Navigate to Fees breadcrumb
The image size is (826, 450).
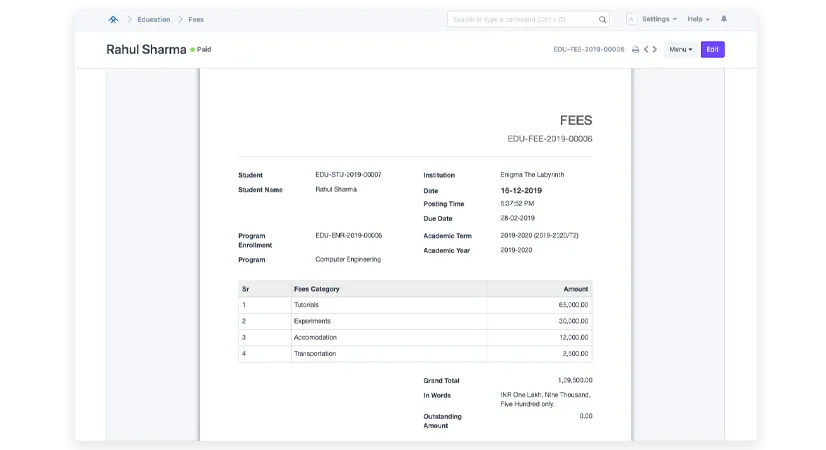196,19
